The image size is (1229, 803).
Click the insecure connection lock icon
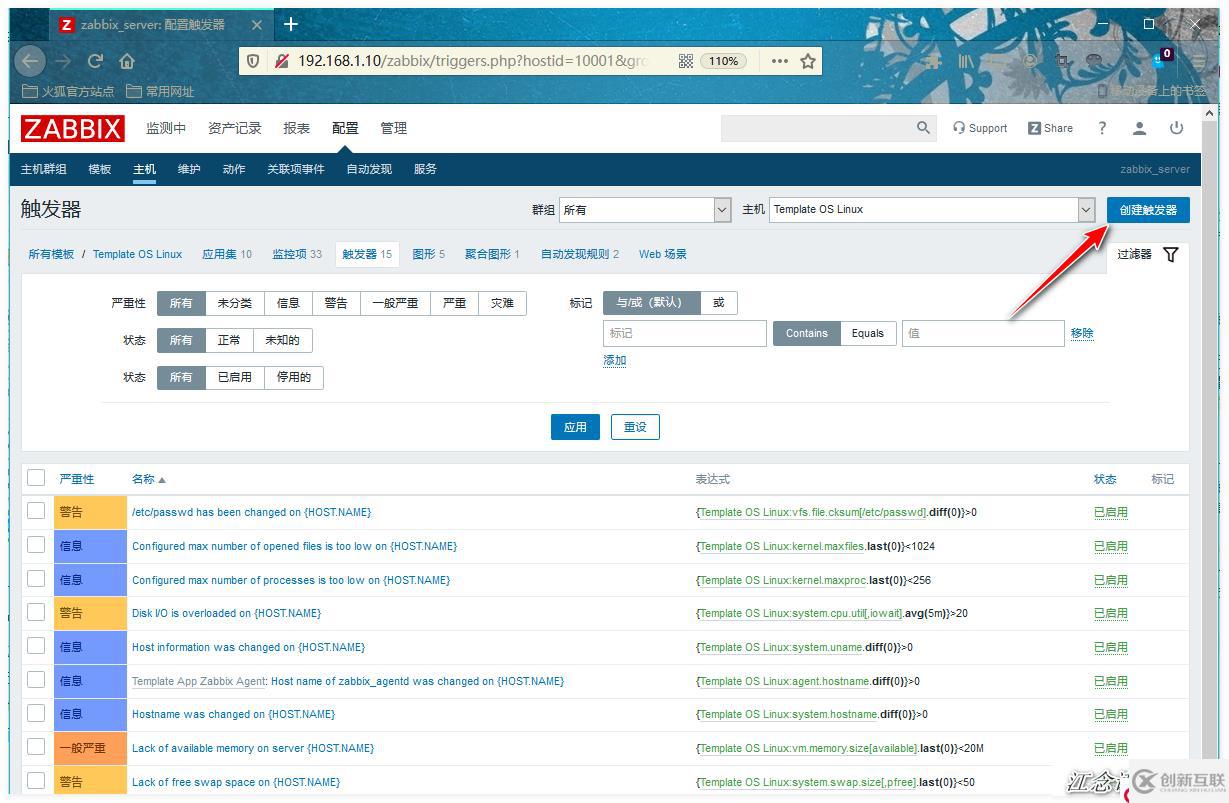pyautogui.click(x=281, y=61)
